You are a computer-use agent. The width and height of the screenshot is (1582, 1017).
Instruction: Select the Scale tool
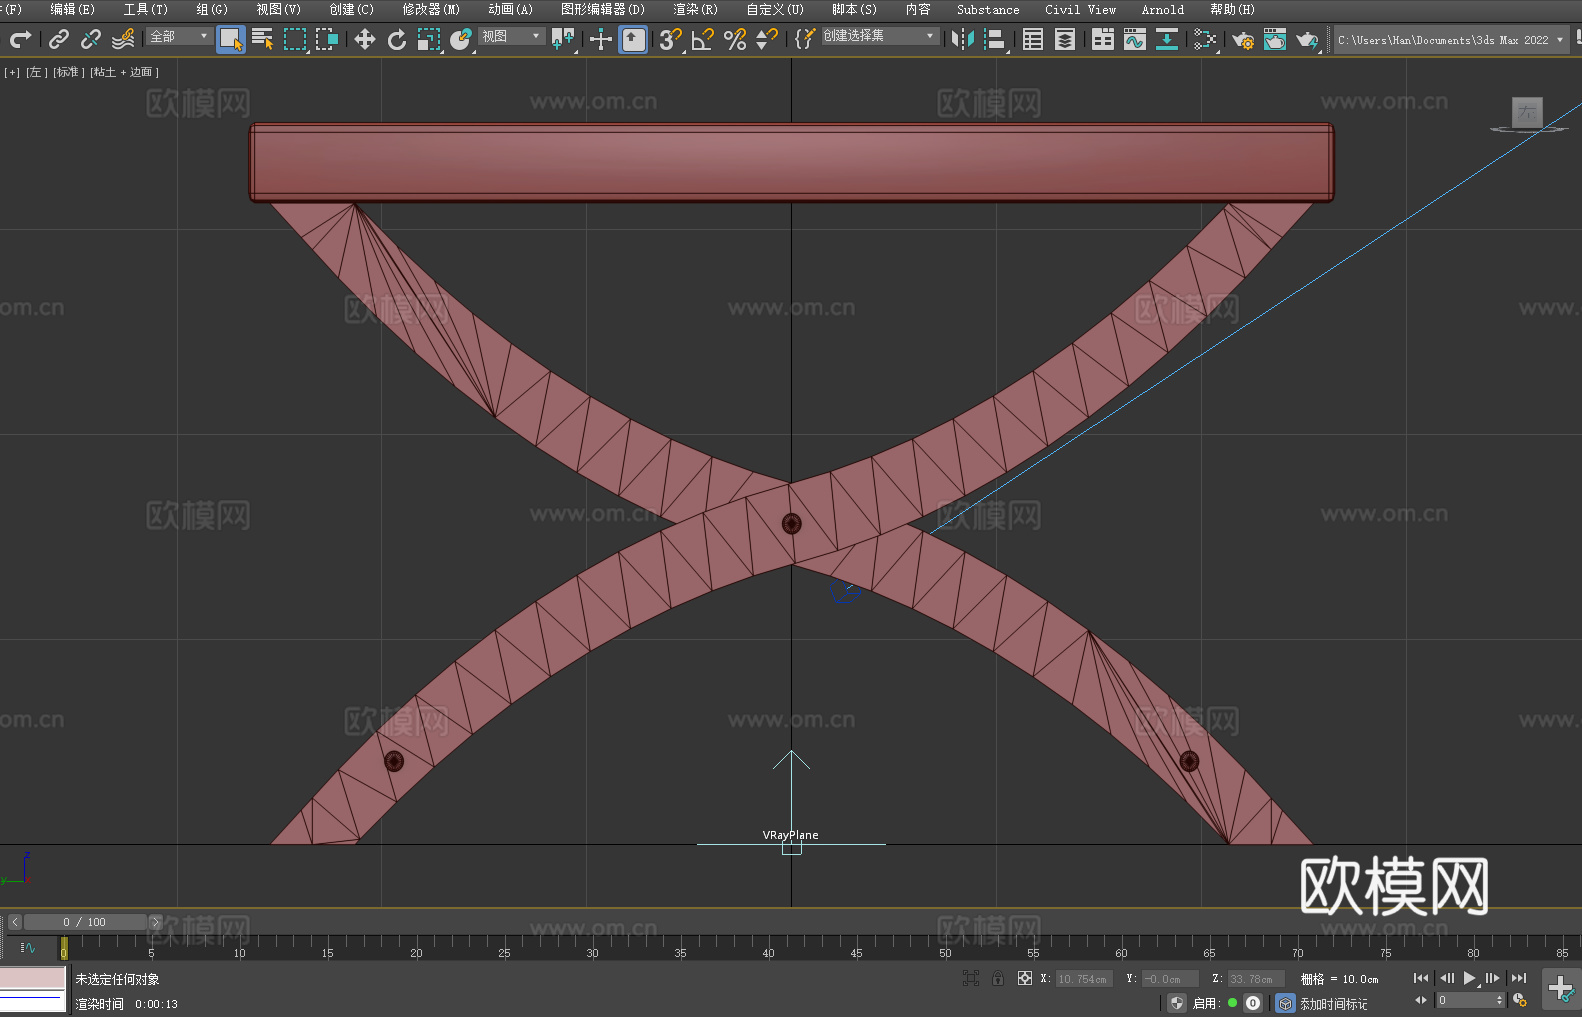(x=429, y=39)
